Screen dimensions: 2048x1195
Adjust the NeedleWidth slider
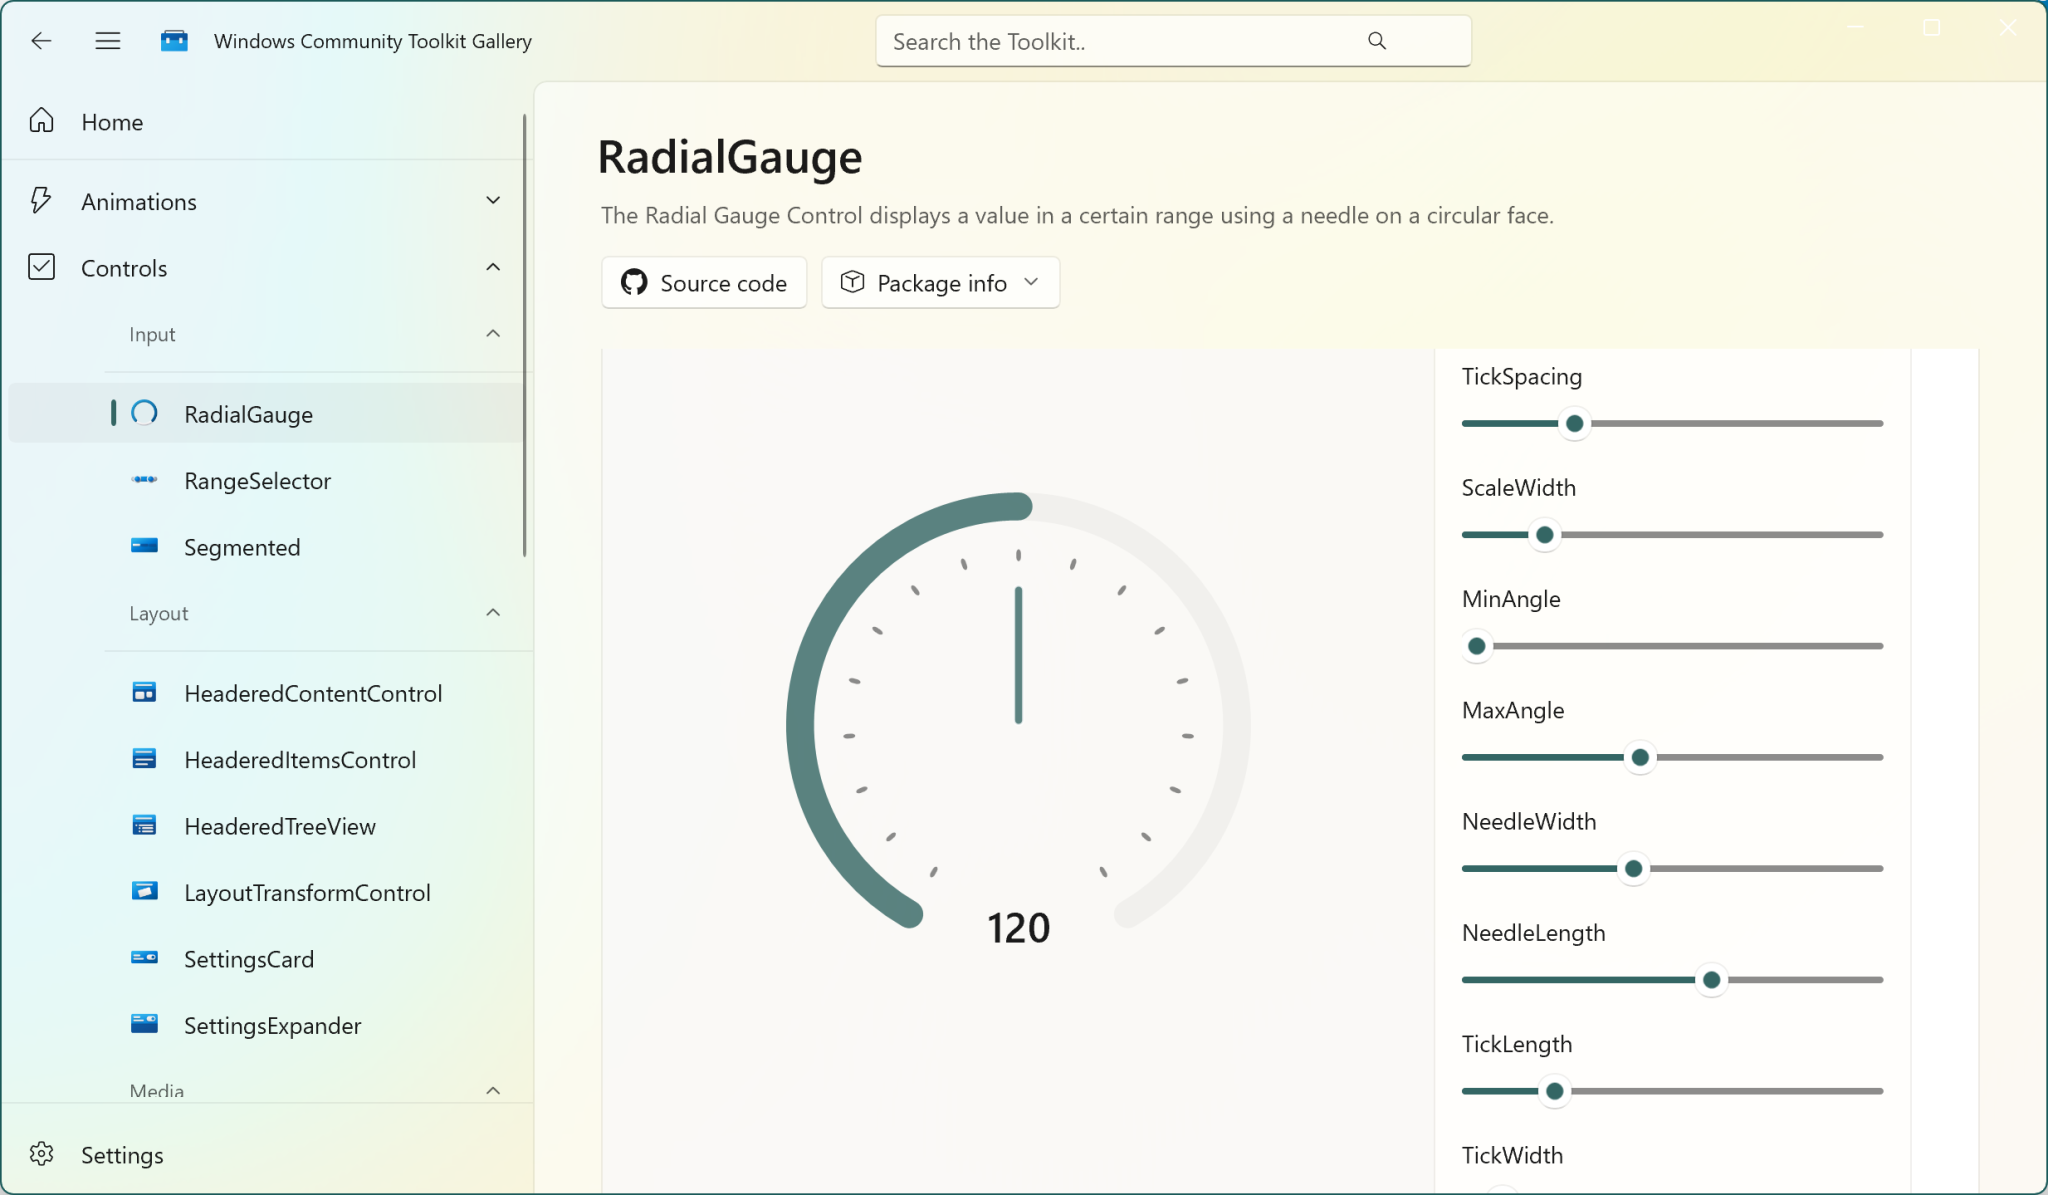tap(1632, 868)
